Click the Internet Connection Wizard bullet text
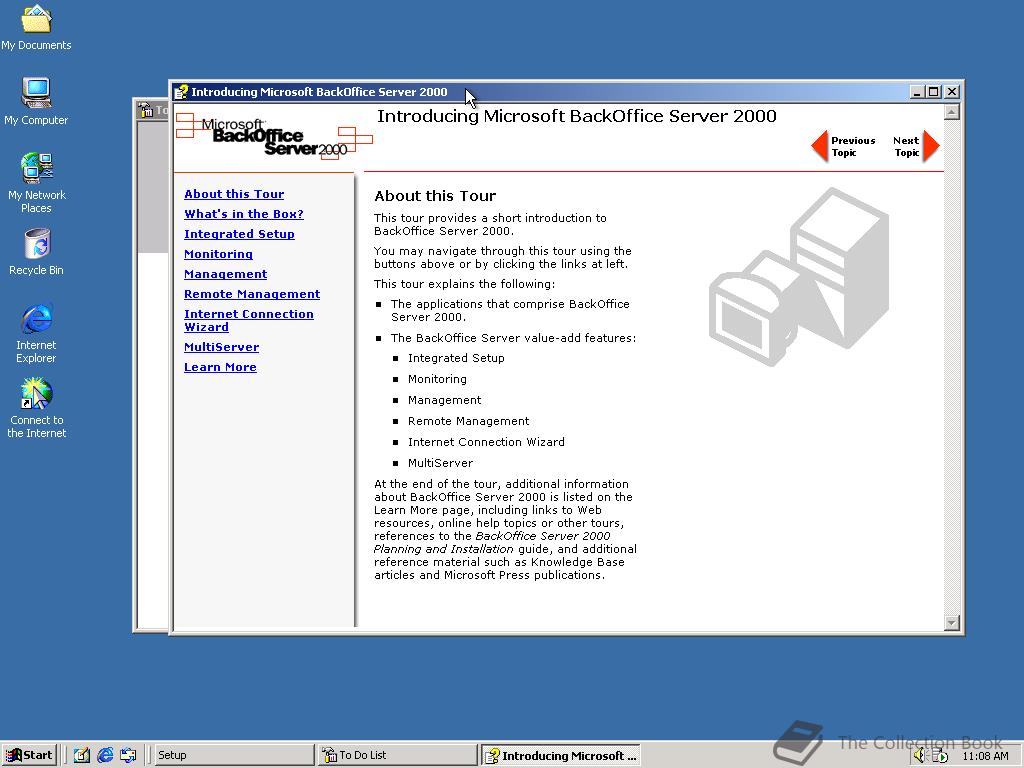Viewport: 1024px width, 768px height. point(486,442)
